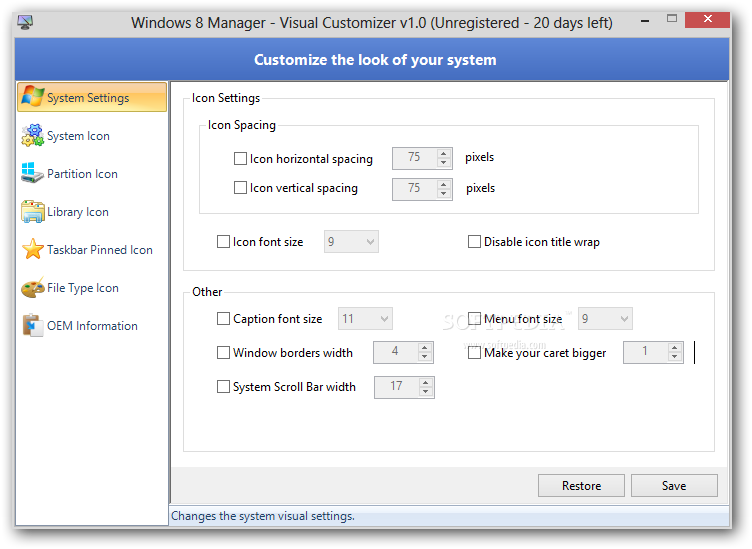Increase window borders width with up arrow
752x549 pixels.
coord(424,348)
